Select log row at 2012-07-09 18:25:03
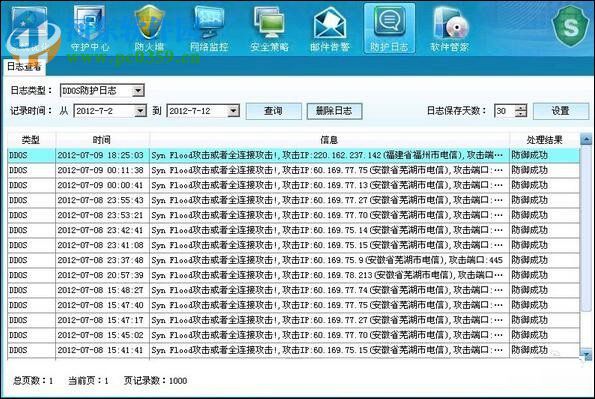 point(293,155)
